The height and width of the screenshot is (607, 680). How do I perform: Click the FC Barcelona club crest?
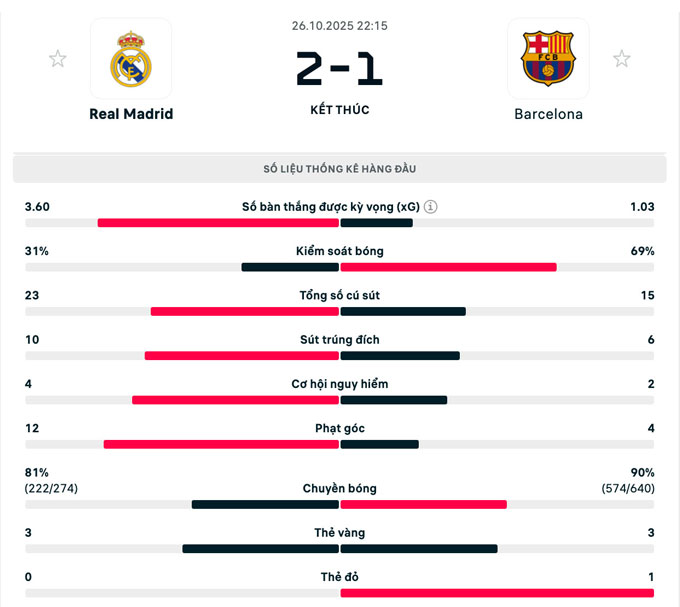coord(548,59)
